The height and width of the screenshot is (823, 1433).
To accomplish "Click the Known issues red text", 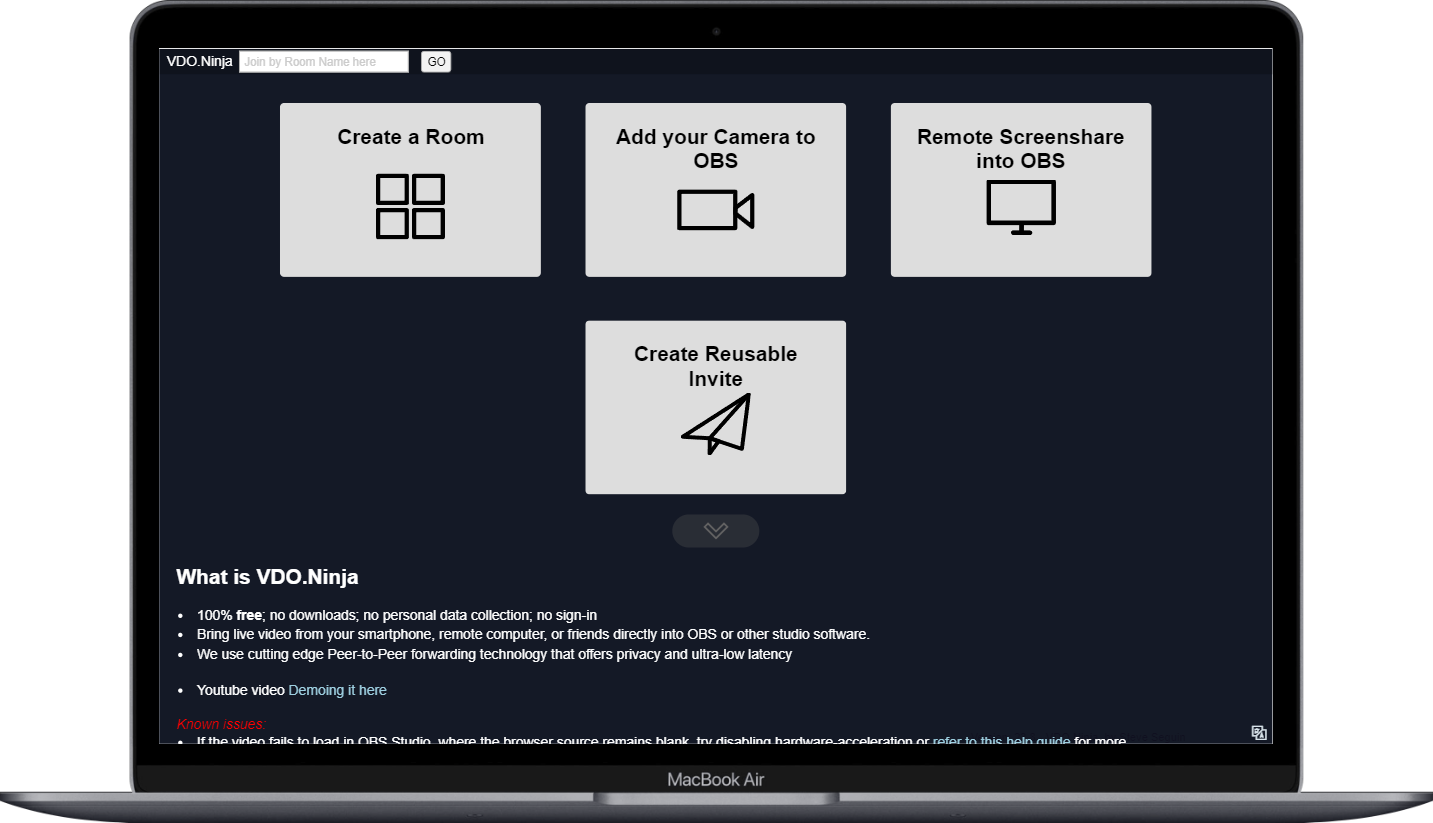I will point(222,724).
